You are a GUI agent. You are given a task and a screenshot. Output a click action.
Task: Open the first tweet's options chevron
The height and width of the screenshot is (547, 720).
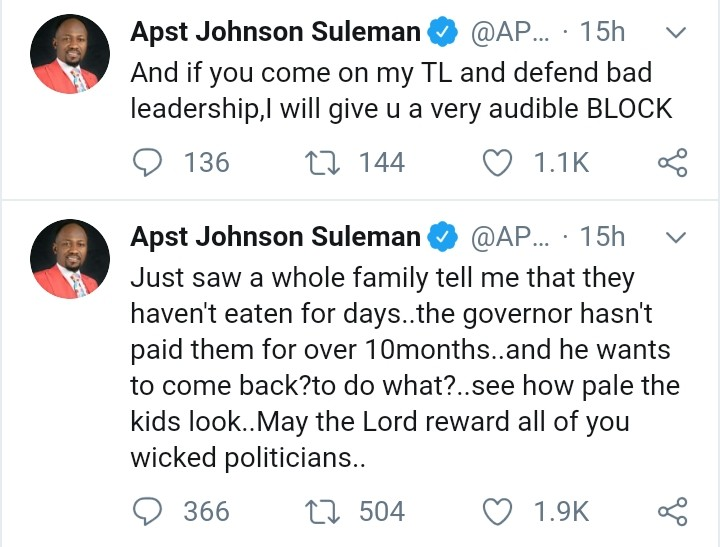coord(677,33)
